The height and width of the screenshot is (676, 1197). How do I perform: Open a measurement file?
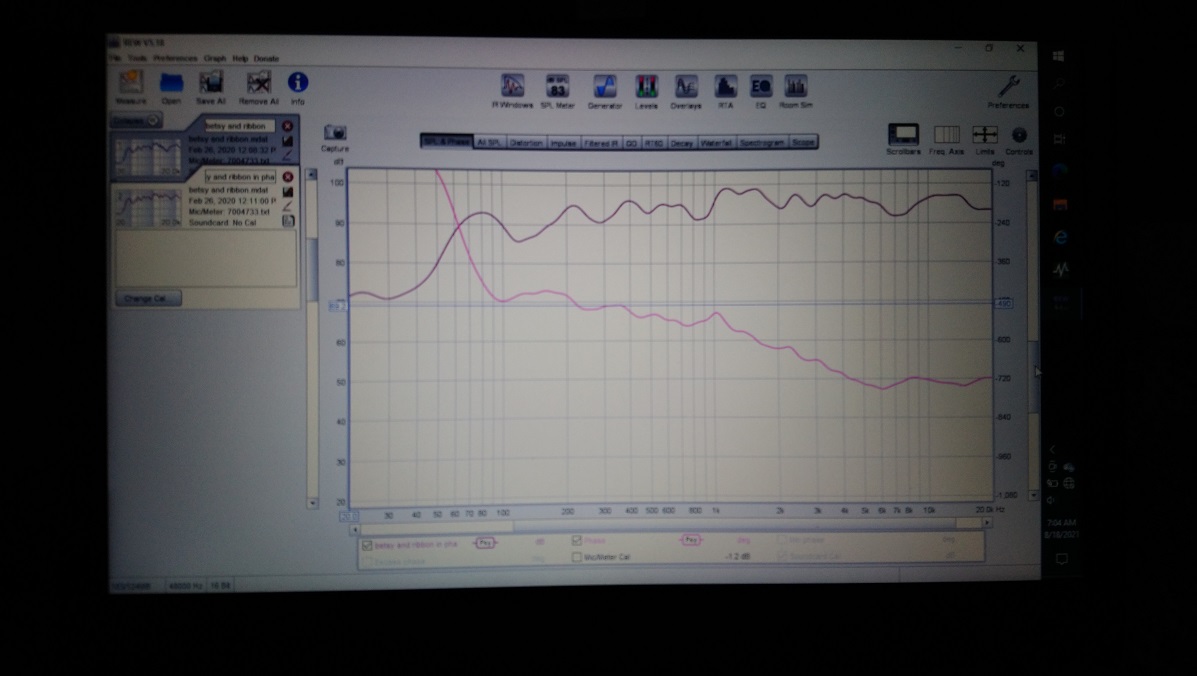(171, 88)
